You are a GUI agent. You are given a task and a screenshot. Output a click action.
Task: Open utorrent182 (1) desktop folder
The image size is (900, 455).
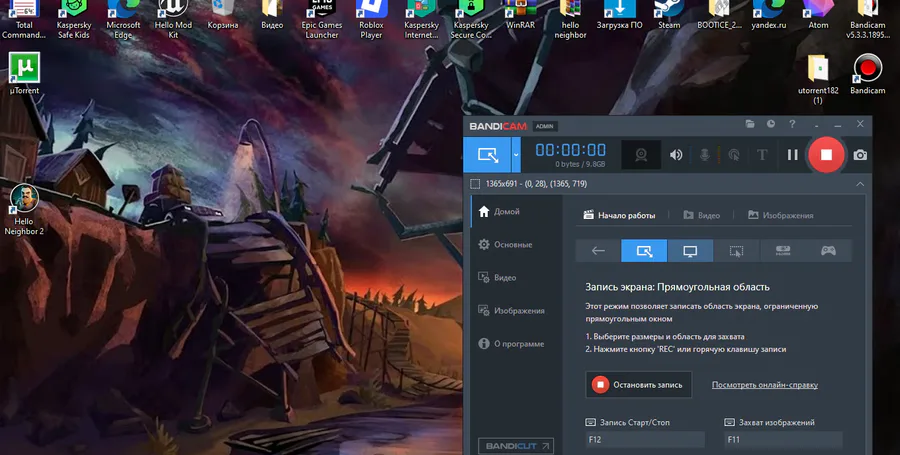click(818, 79)
